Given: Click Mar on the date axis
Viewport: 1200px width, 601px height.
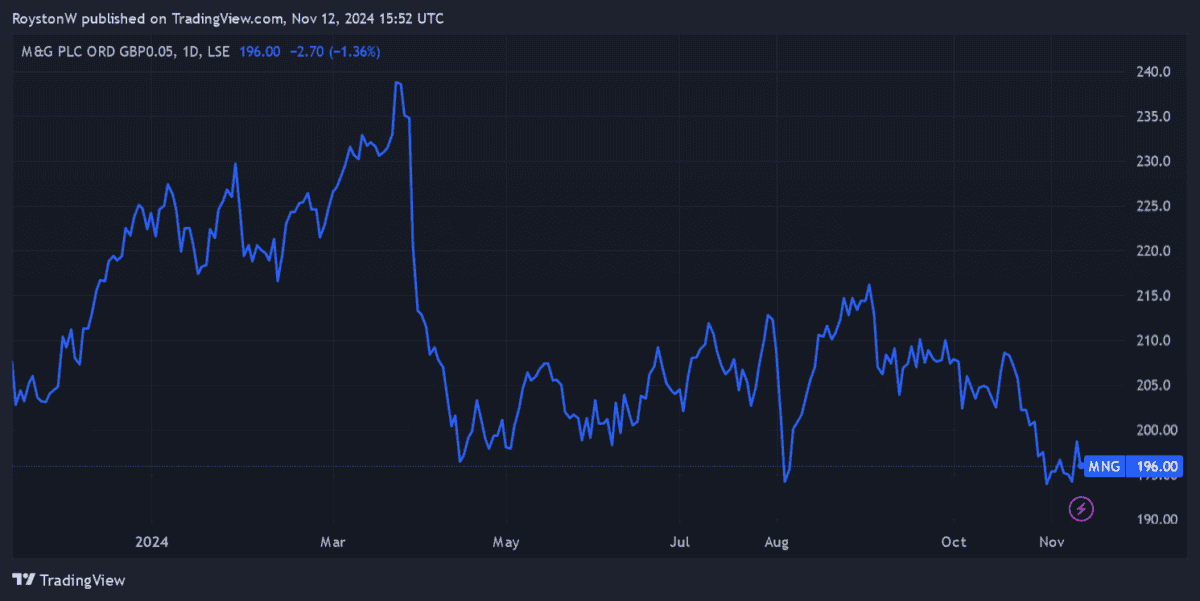Looking at the screenshot, I should (x=332, y=542).
